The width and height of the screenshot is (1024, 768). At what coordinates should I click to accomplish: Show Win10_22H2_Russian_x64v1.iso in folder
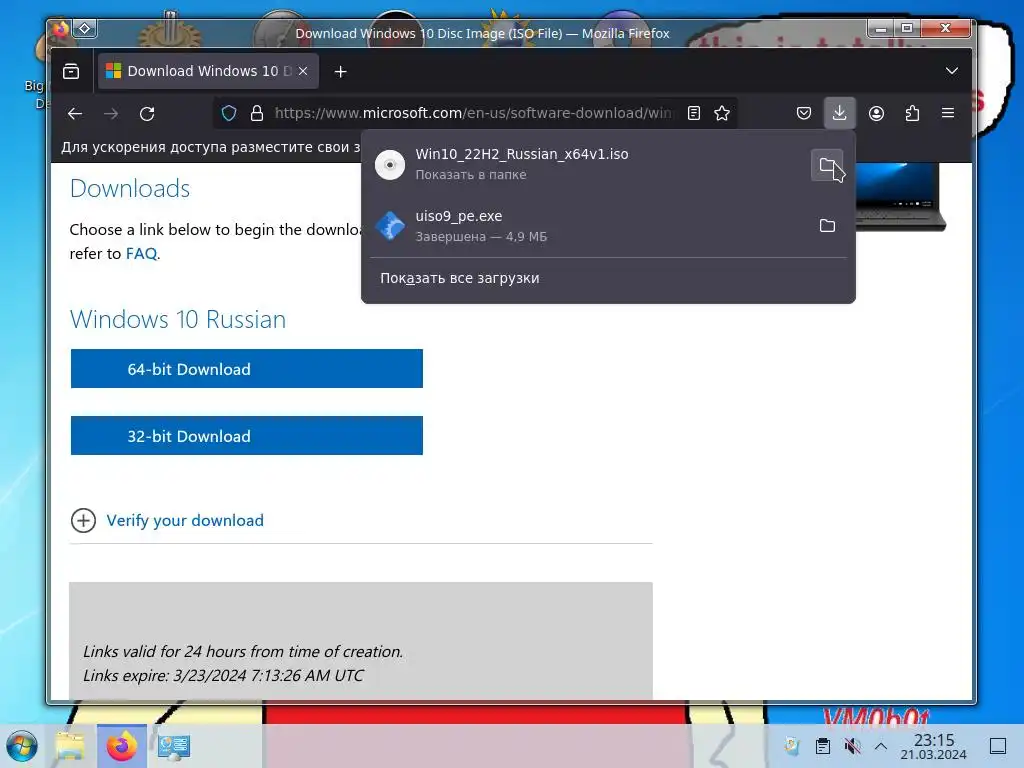point(827,165)
